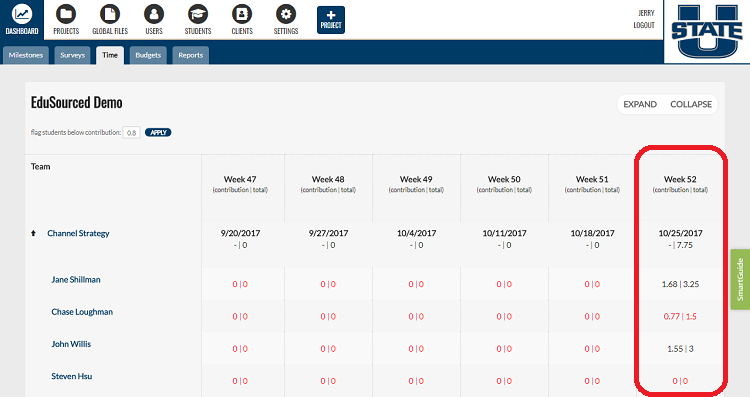Switch to the Reports tab

[x=191, y=55]
